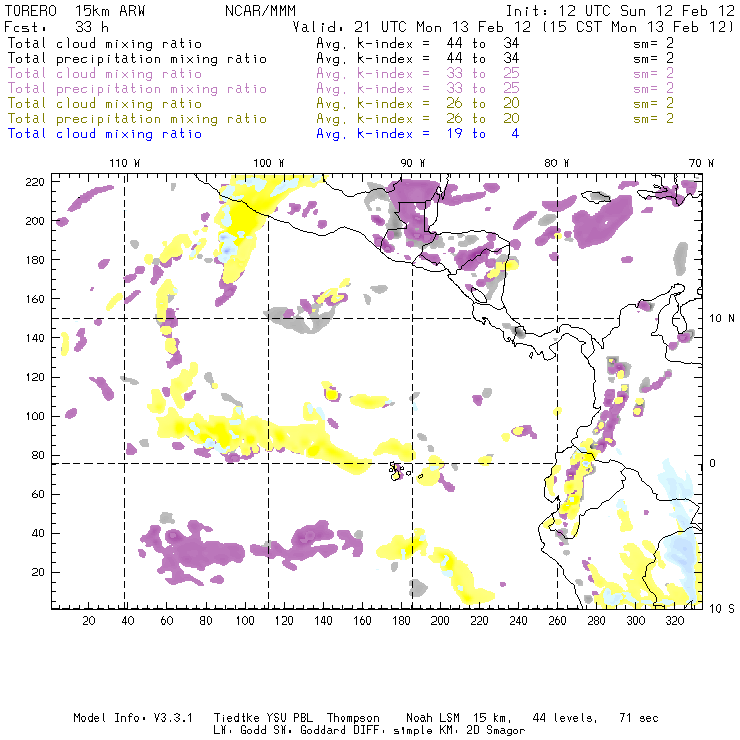Click the y-axis grid value "220"
The width and height of the screenshot is (740, 740).
pyautogui.click(x=35, y=182)
